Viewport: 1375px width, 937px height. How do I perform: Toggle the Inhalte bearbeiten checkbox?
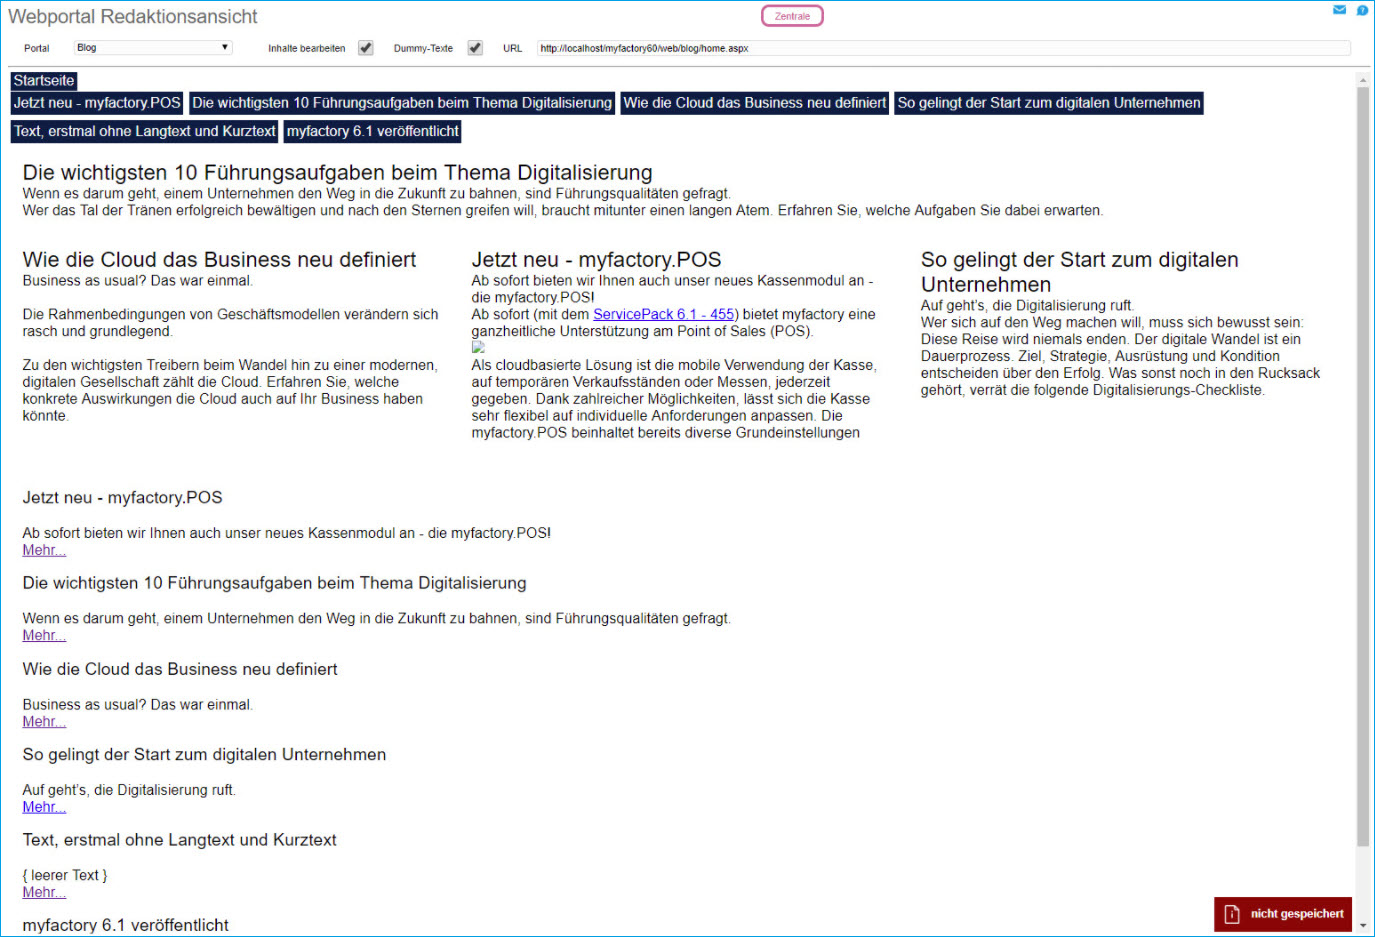tap(366, 48)
